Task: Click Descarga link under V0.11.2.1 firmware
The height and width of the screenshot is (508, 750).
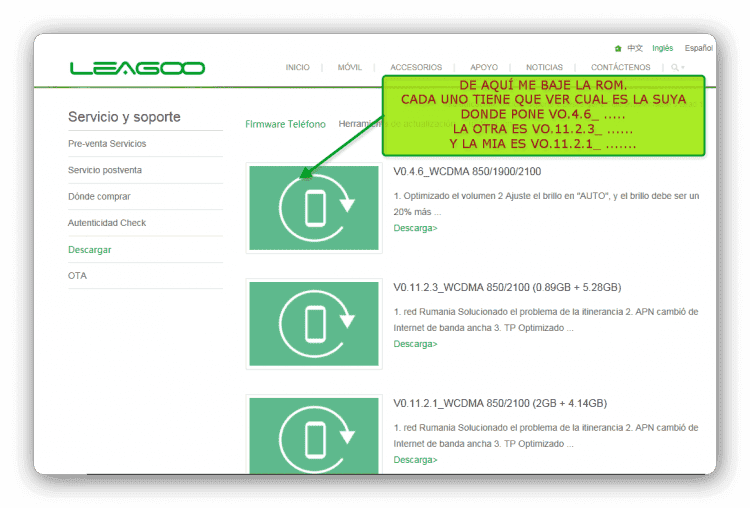Action: coord(415,460)
